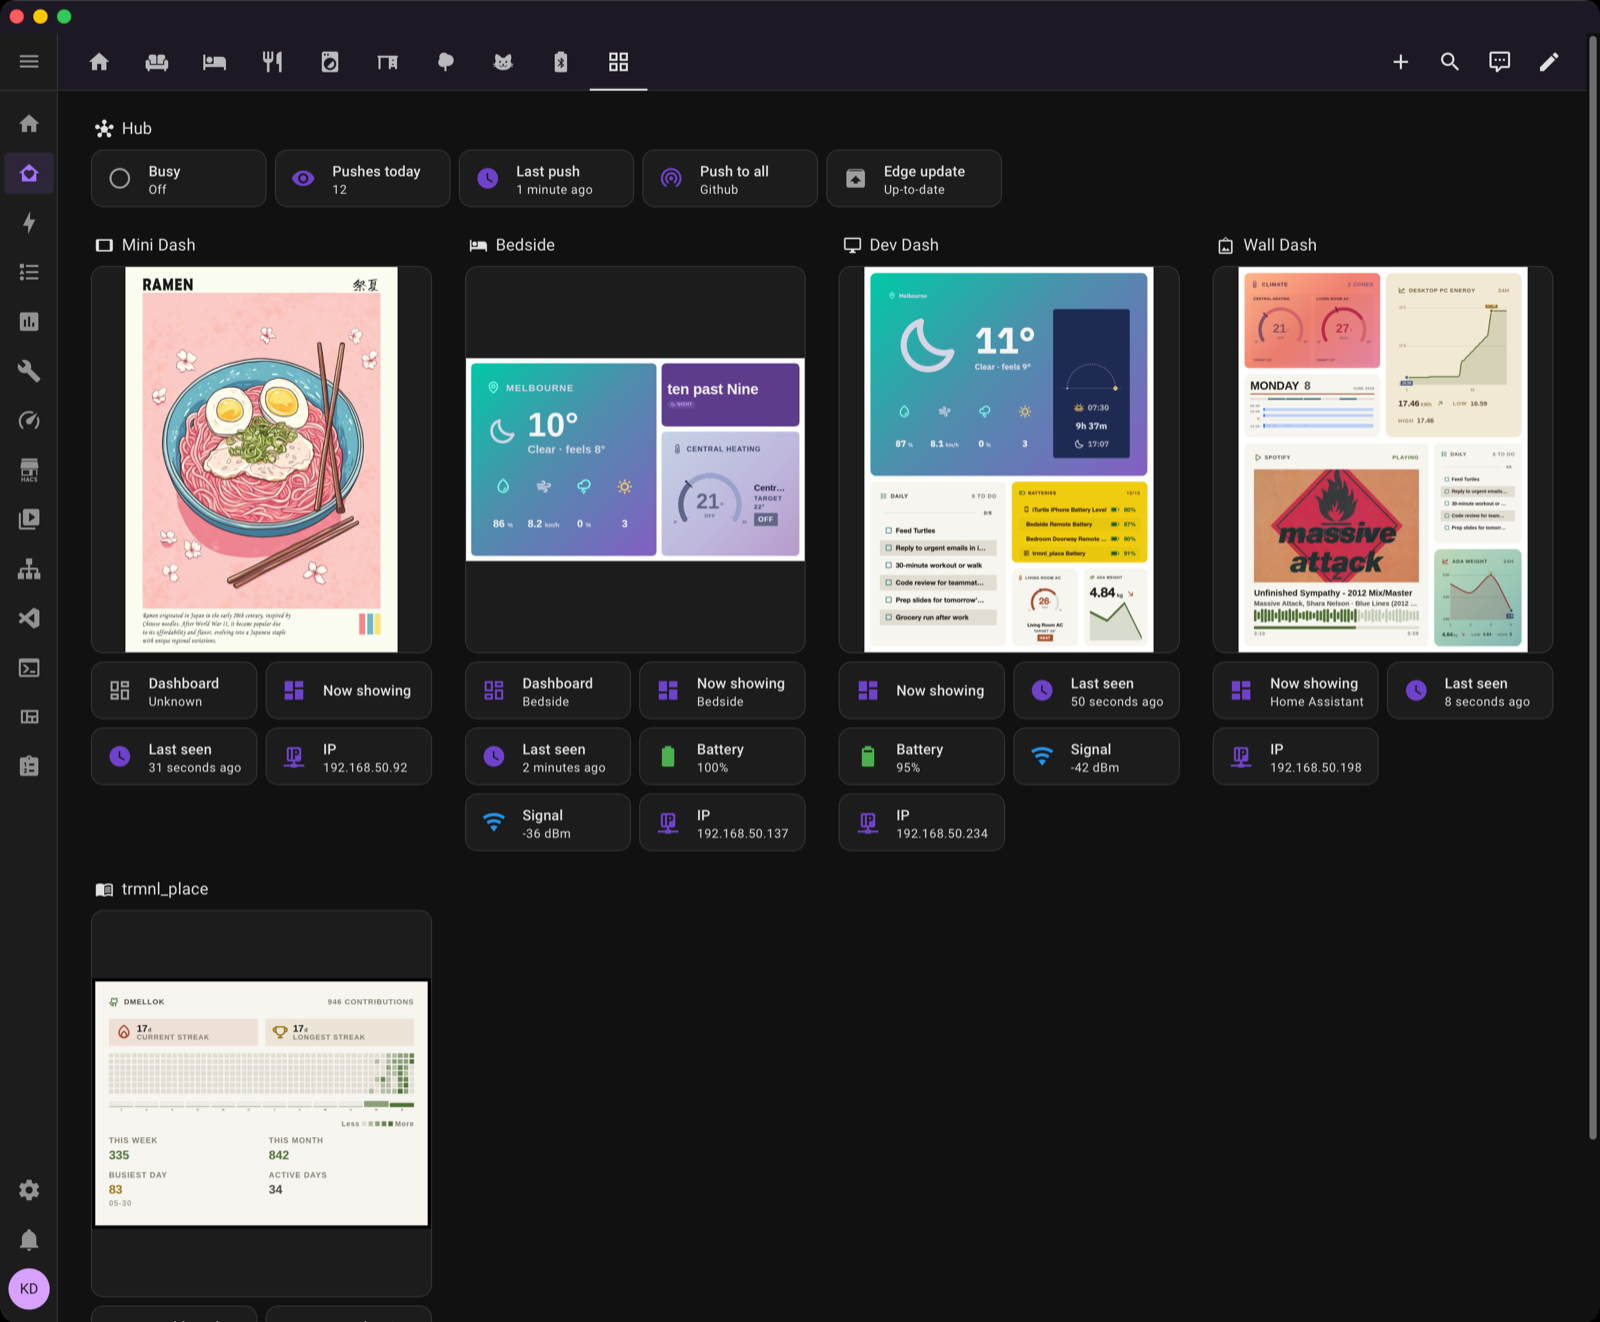Open the Ramen poster preview image
The image size is (1600, 1322).
pos(261,460)
